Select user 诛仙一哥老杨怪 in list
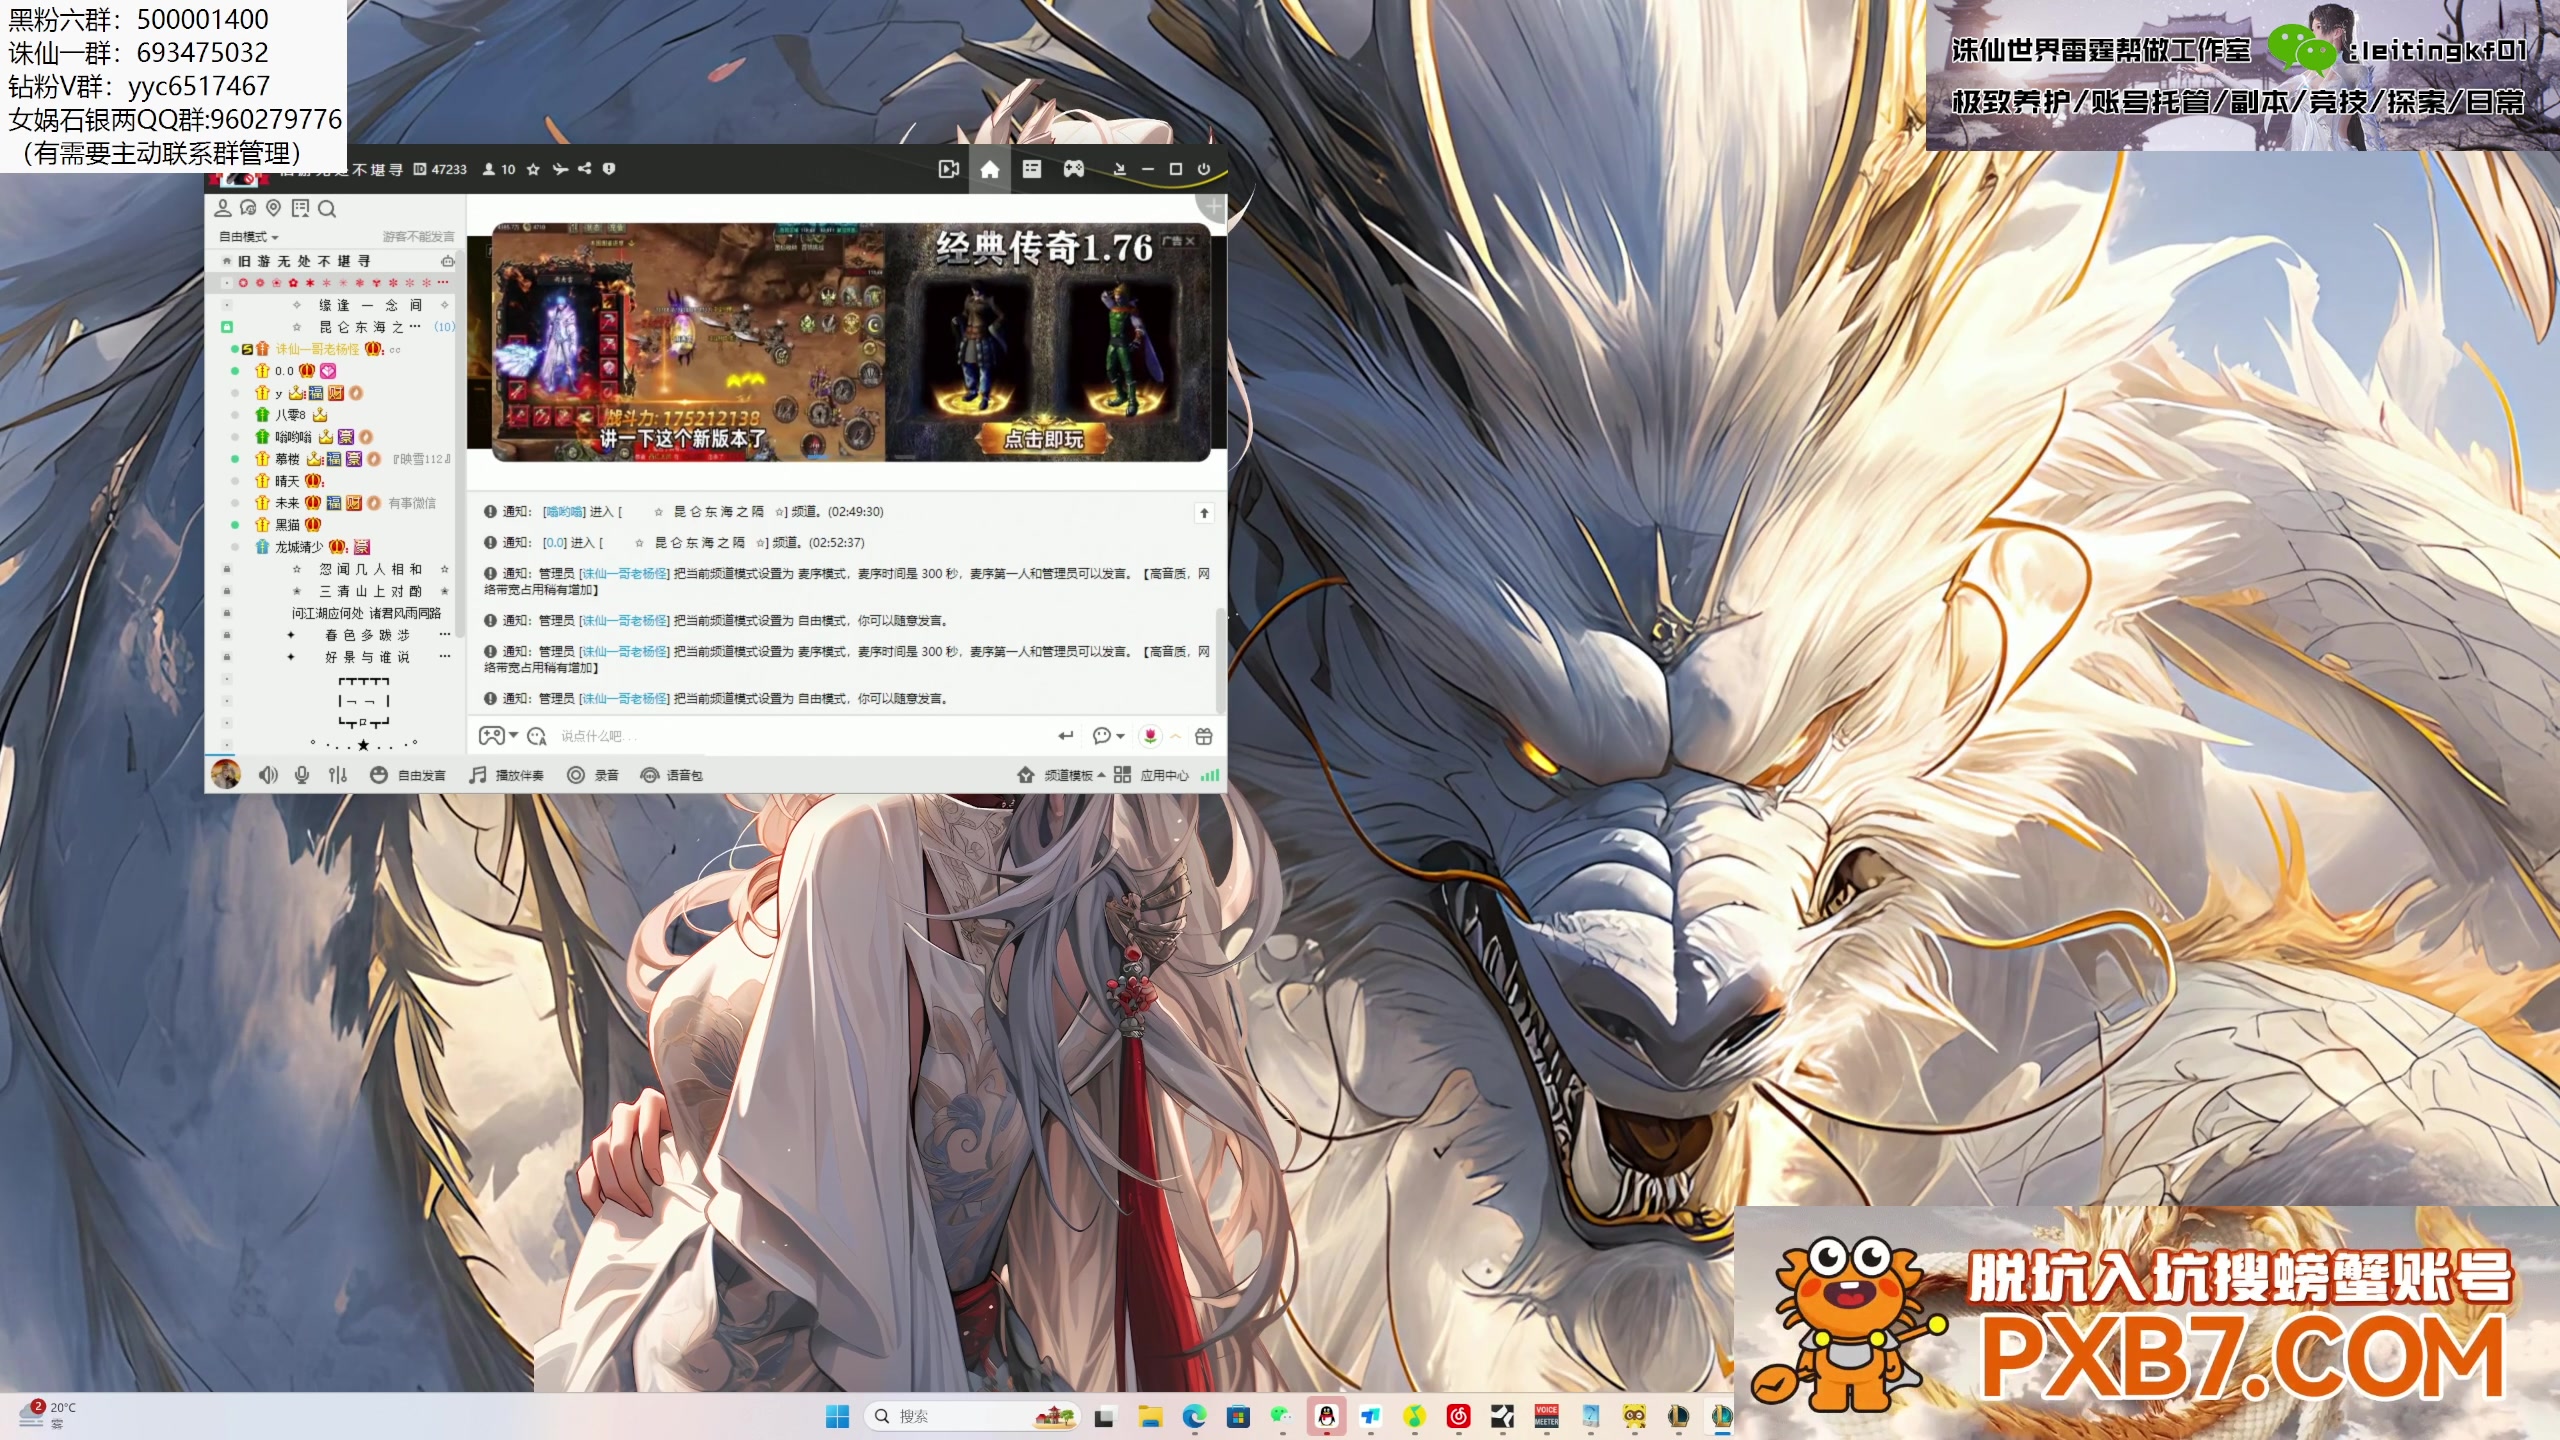 (317, 349)
